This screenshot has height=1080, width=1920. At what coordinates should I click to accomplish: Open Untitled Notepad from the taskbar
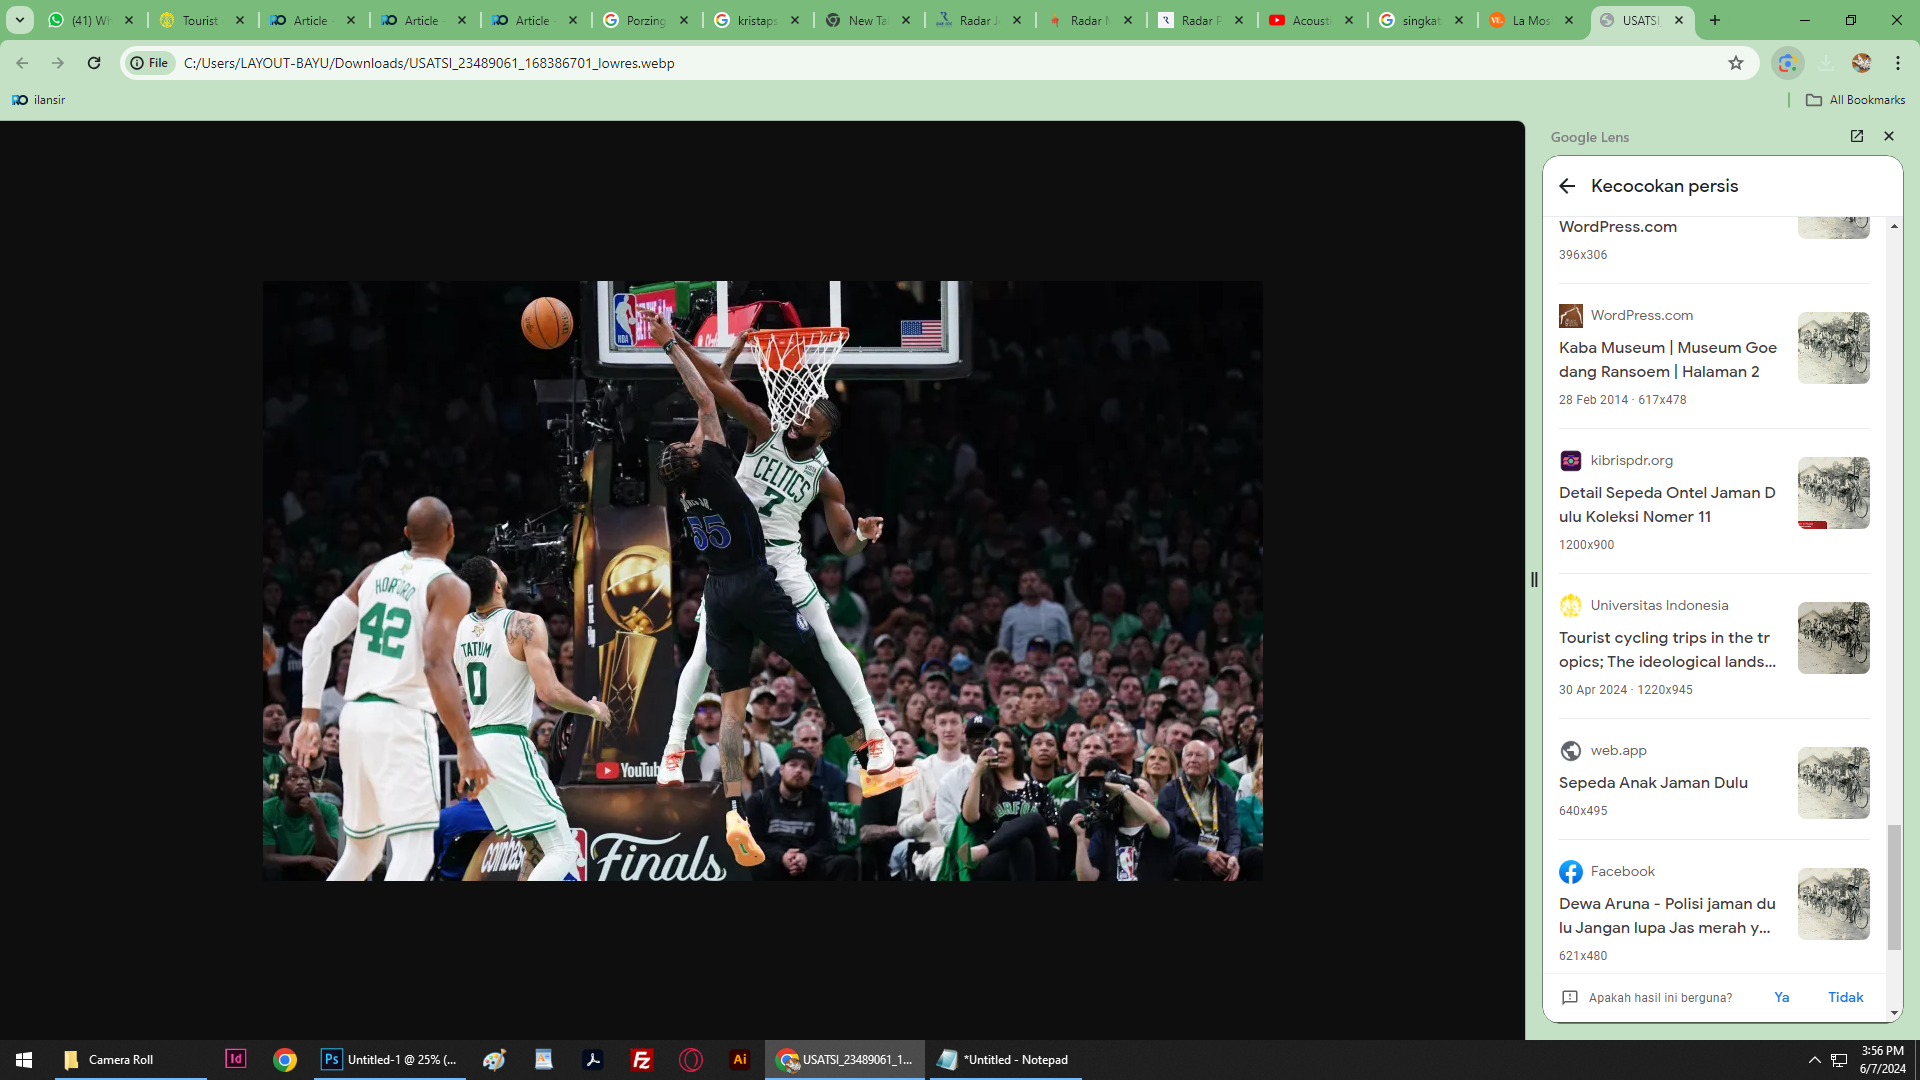tap(1005, 1060)
